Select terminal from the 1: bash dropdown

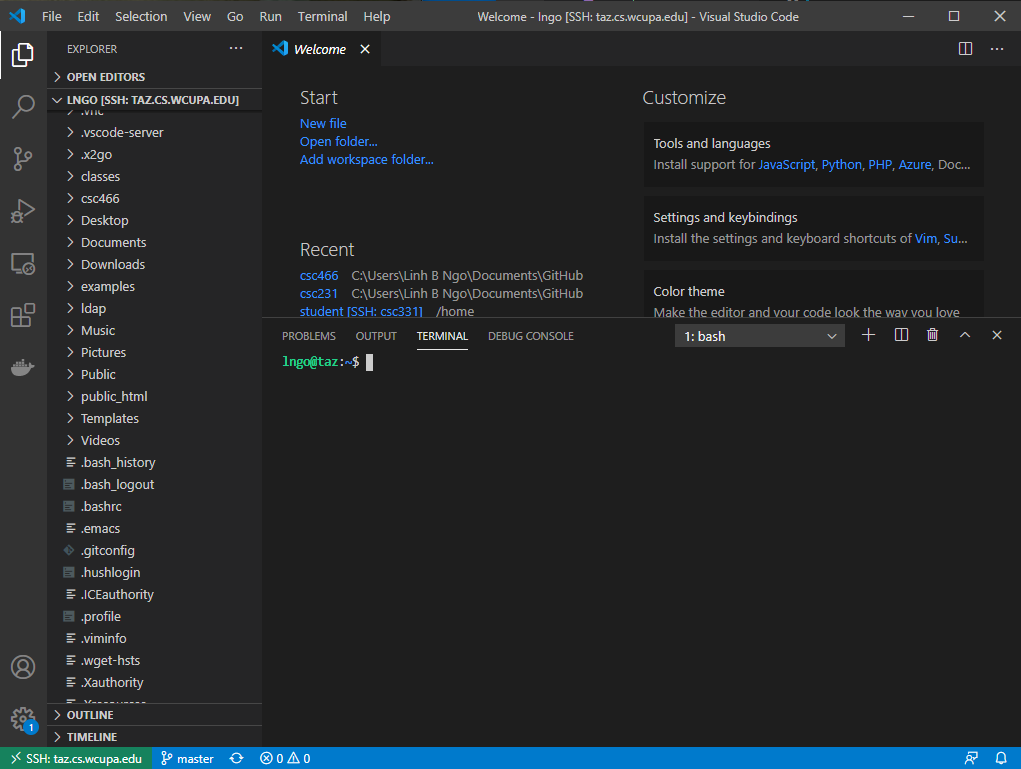point(759,336)
